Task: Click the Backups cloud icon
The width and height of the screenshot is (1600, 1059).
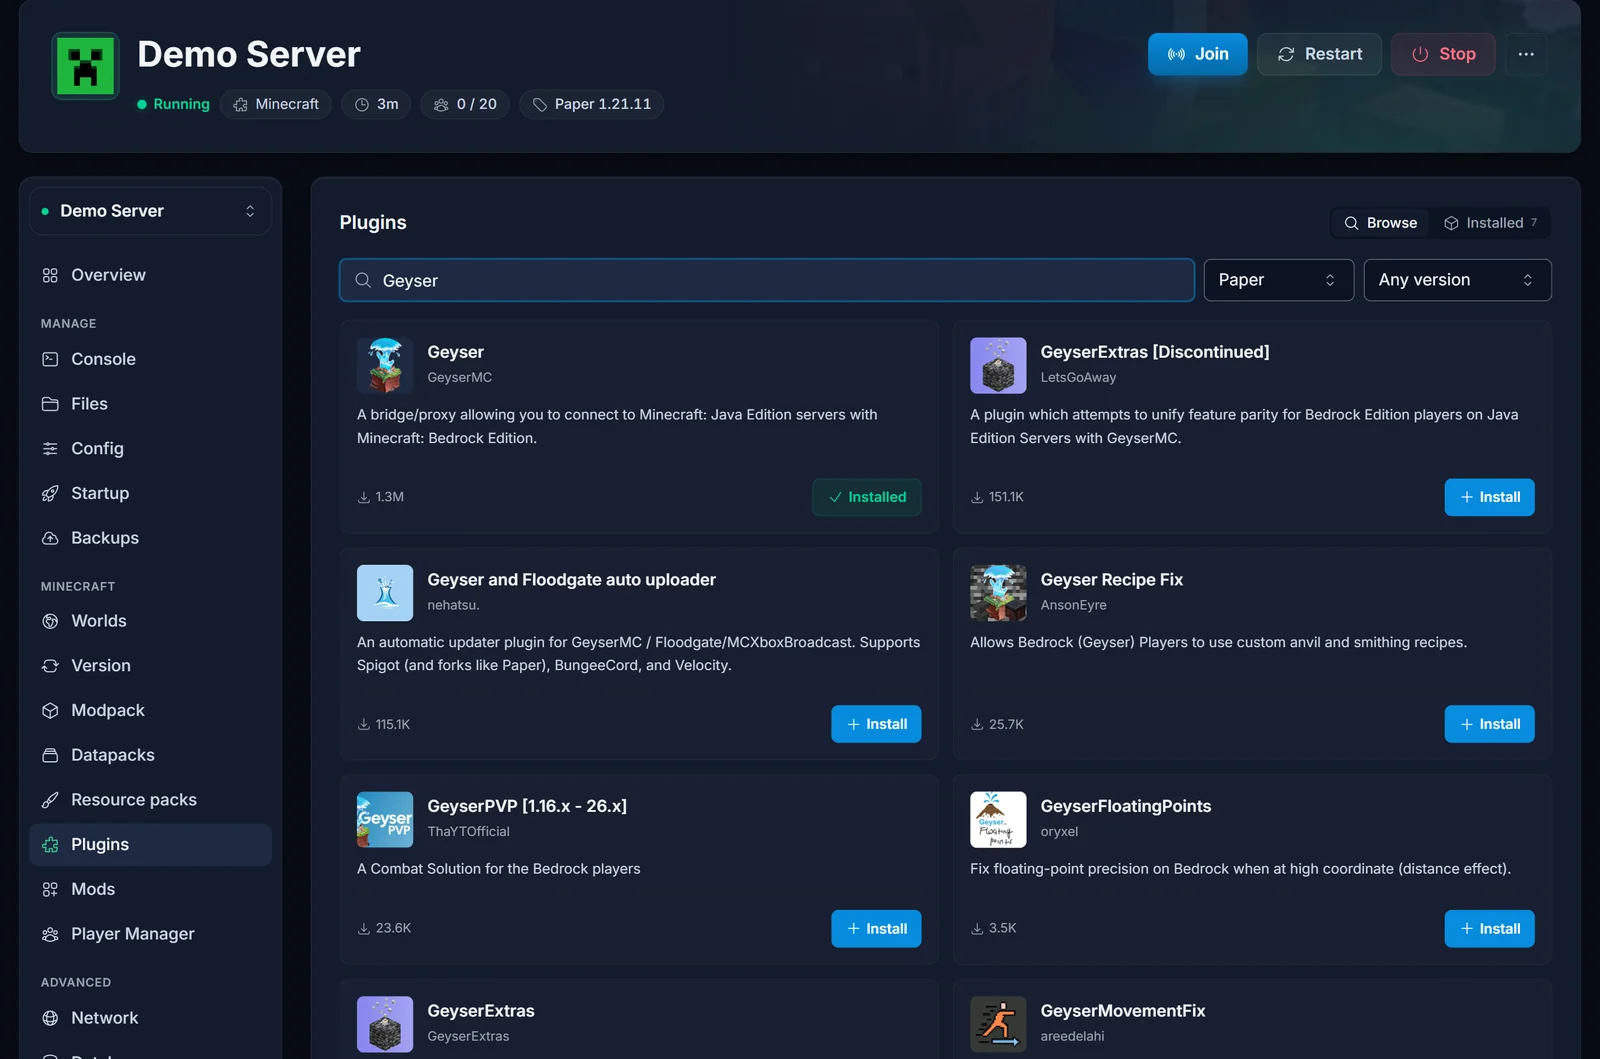Action: [x=50, y=538]
